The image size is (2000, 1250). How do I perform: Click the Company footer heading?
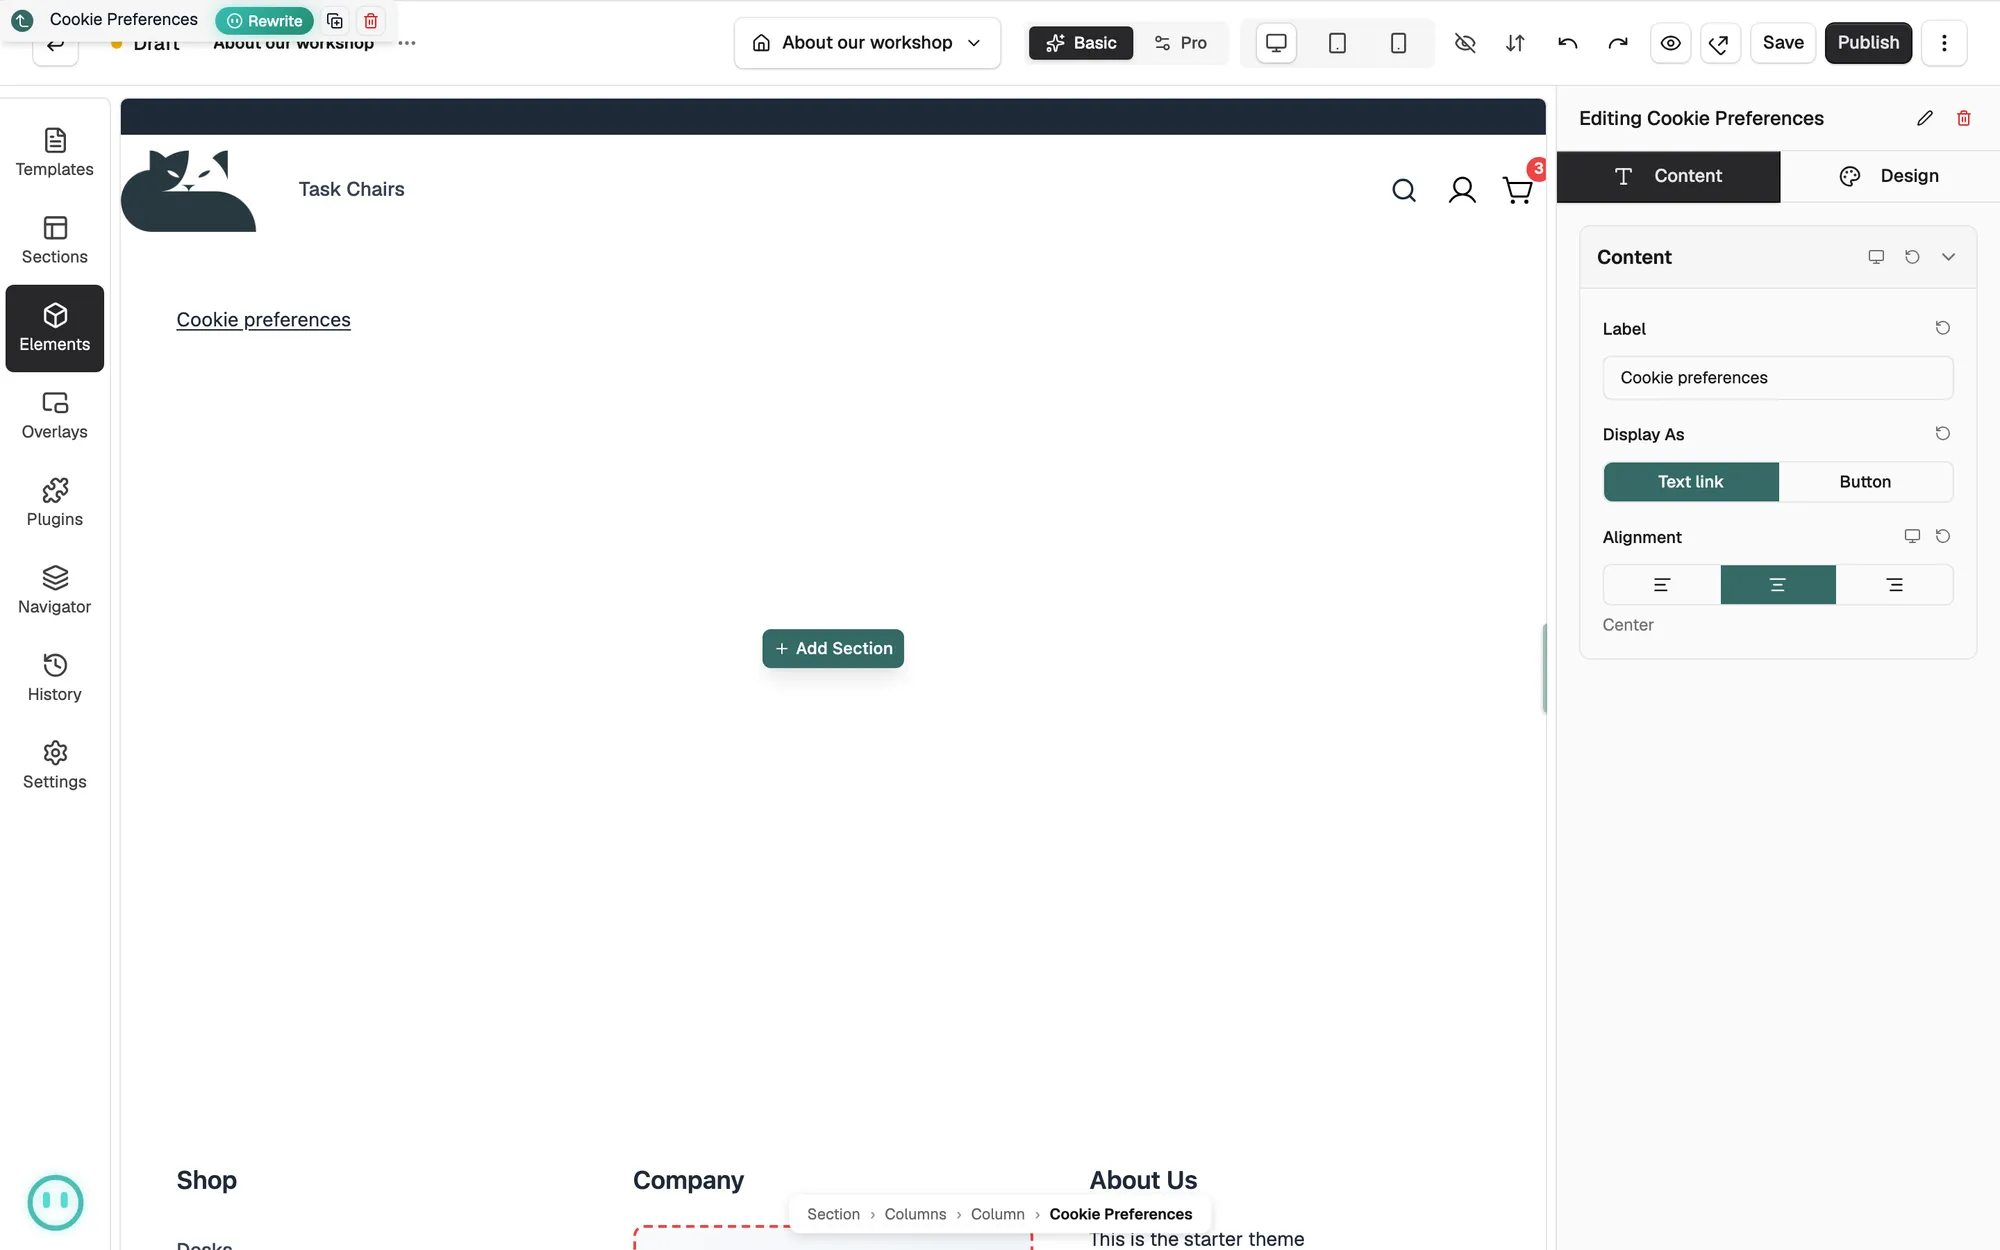click(688, 1180)
